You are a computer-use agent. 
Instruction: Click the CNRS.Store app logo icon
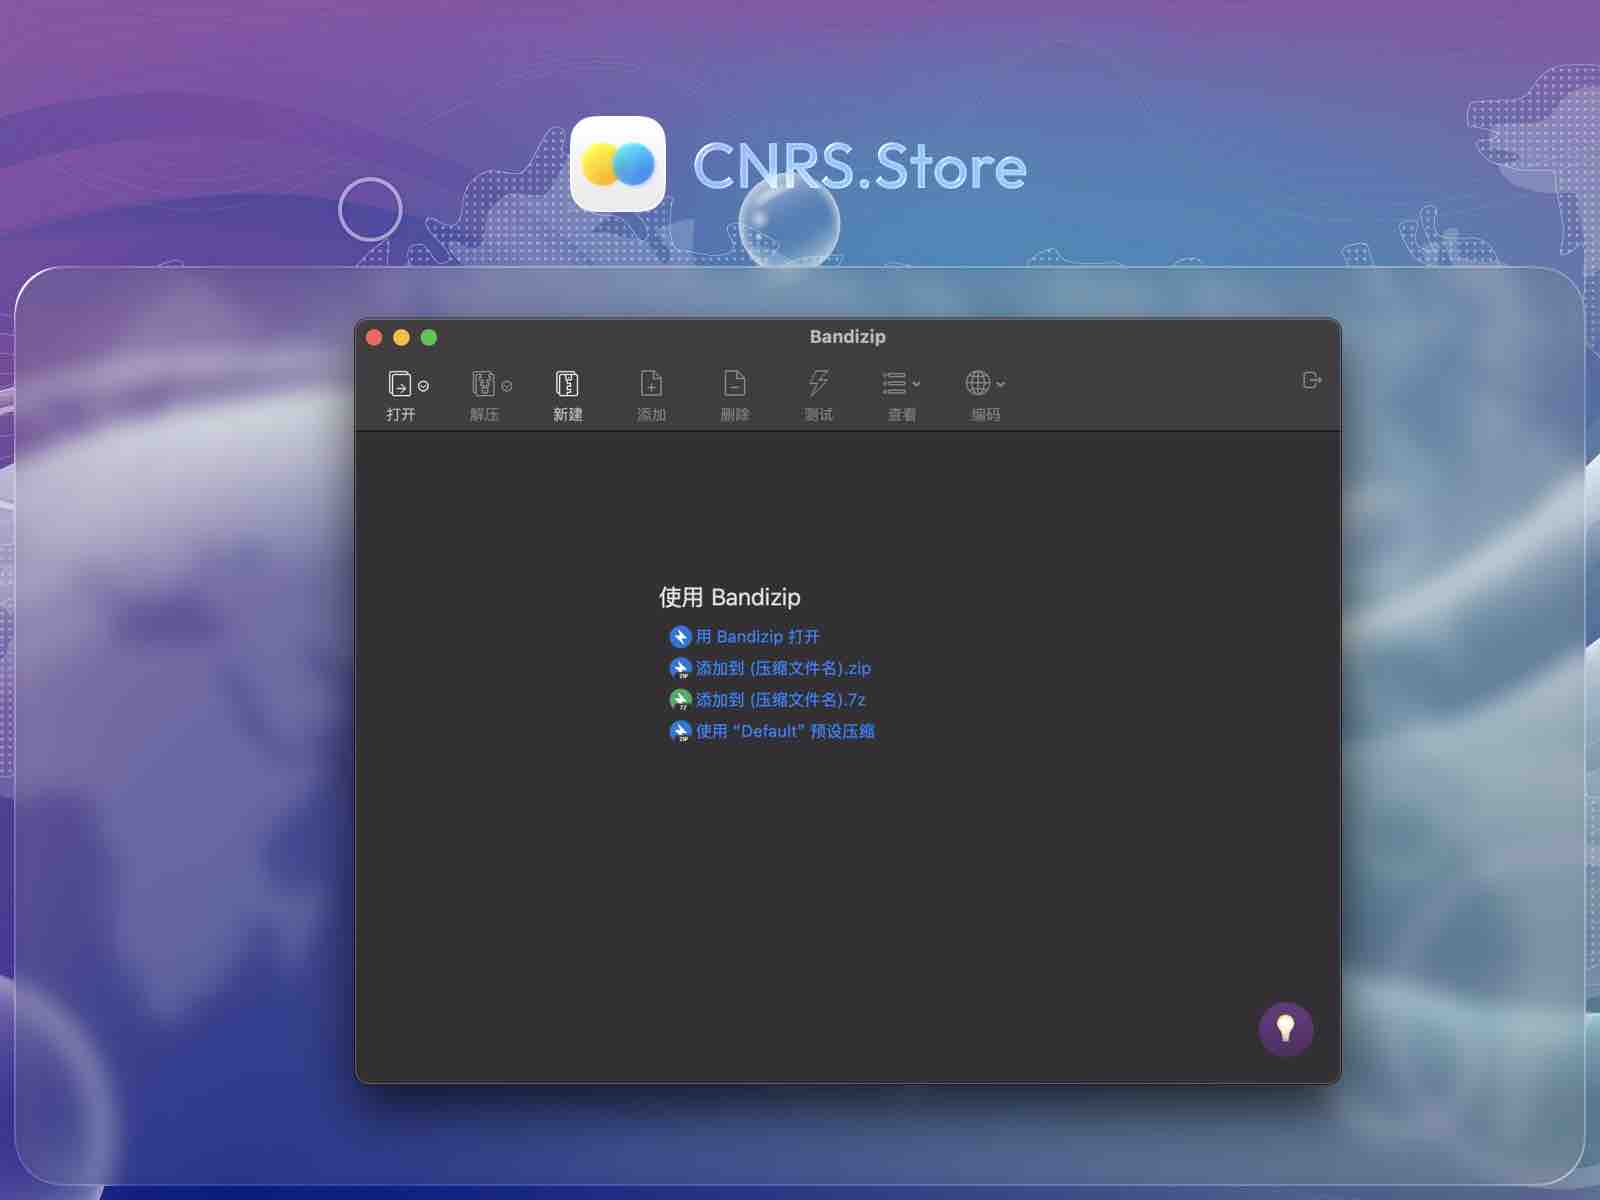pos(618,164)
